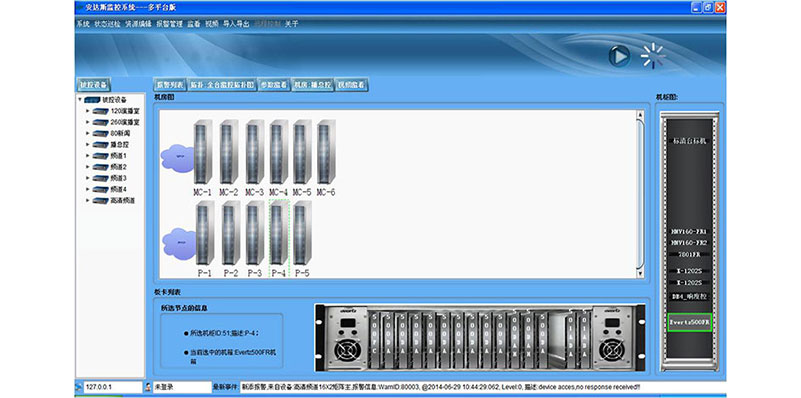This screenshot has width=801, height=398.
Task: Click the device icon of 频道3
Action: point(100,178)
